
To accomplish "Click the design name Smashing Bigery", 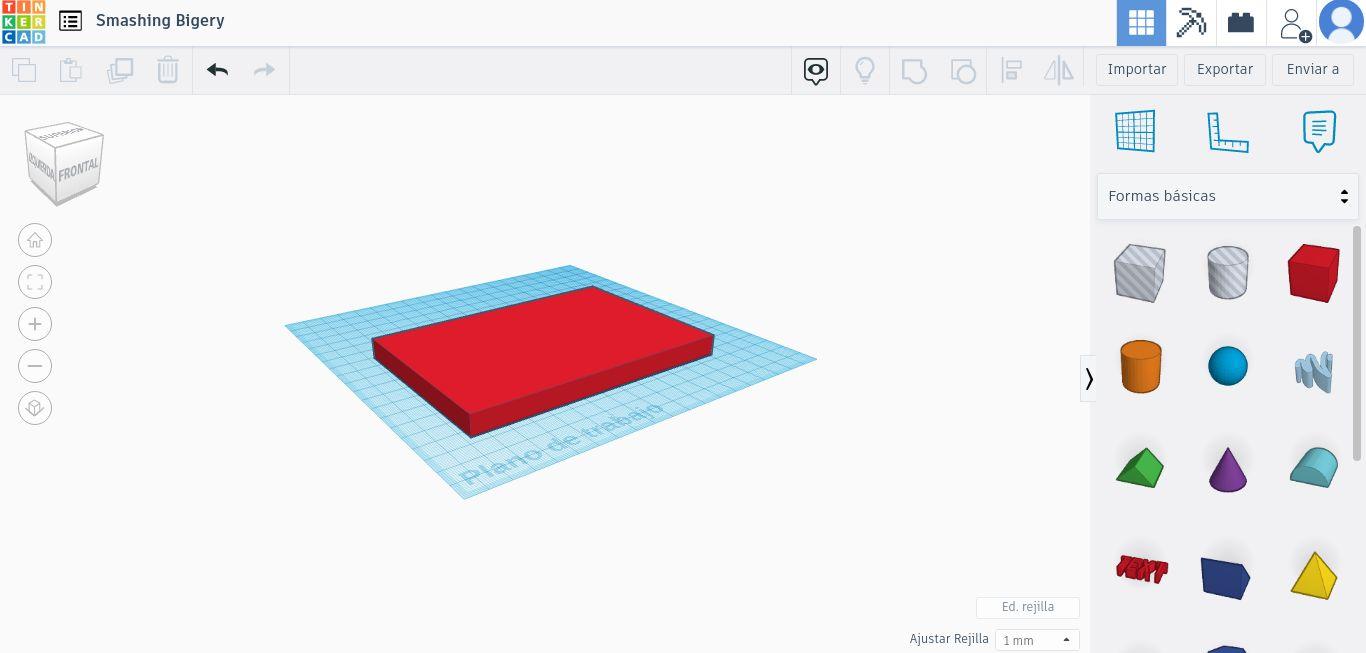I will [x=160, y=20].
